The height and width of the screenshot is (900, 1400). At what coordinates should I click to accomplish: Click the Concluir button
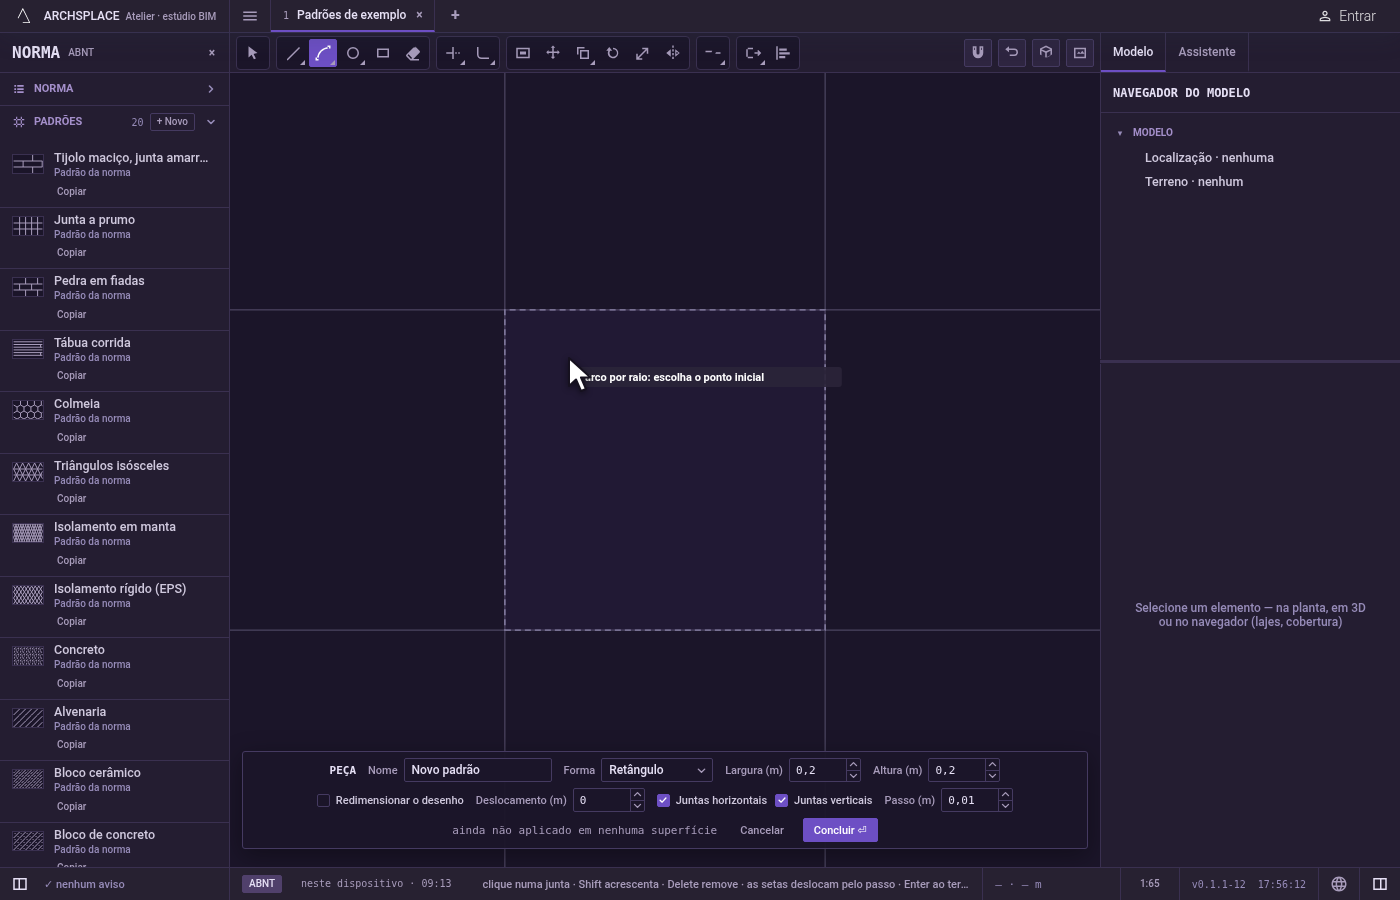840,830
